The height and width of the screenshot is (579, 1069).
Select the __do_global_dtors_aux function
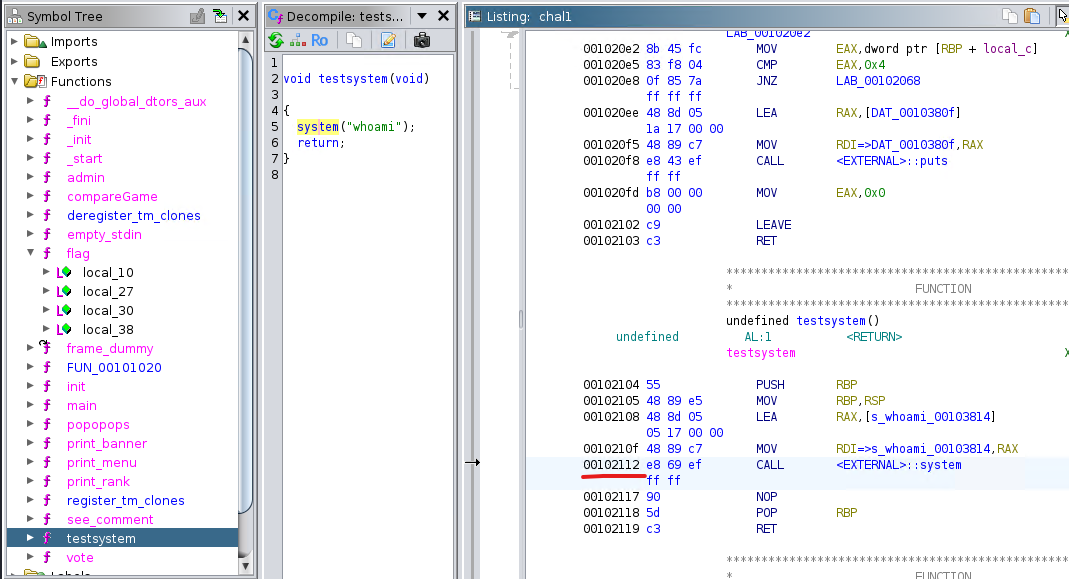point(136,102)
